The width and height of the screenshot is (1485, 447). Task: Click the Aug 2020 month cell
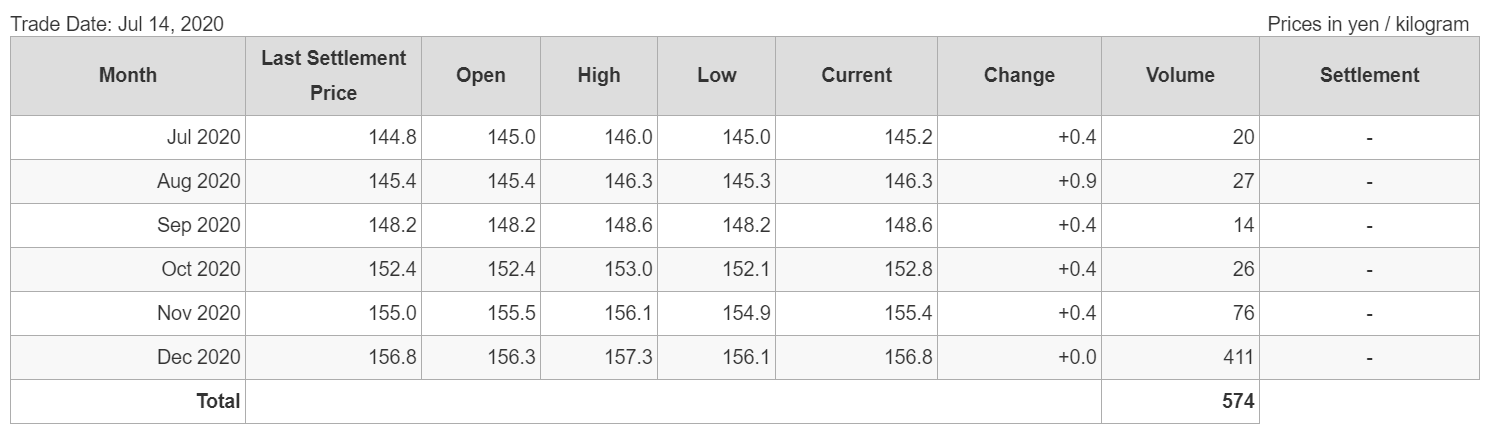[199, 182]
